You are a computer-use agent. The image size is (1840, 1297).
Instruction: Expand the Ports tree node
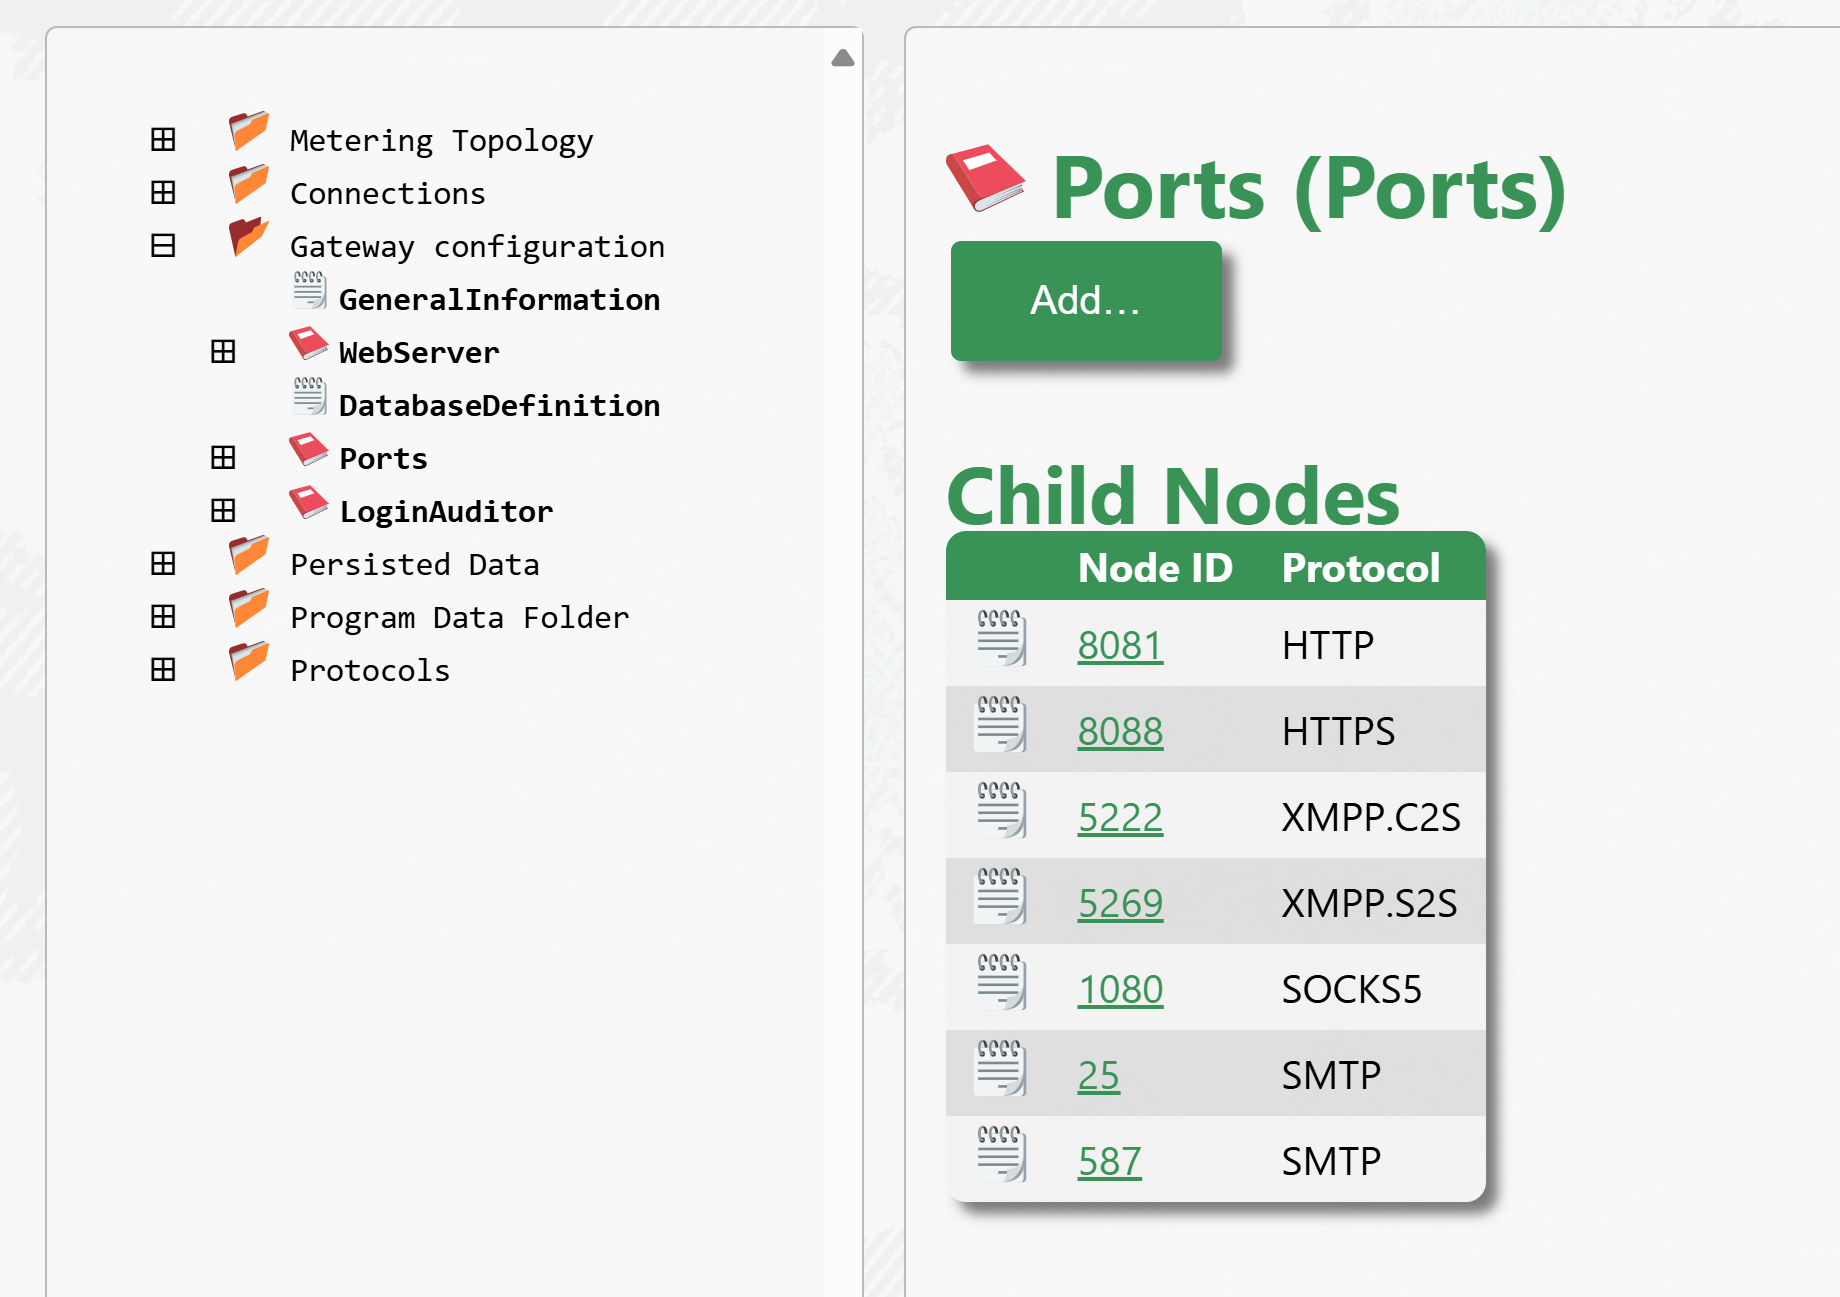(223, 457)
